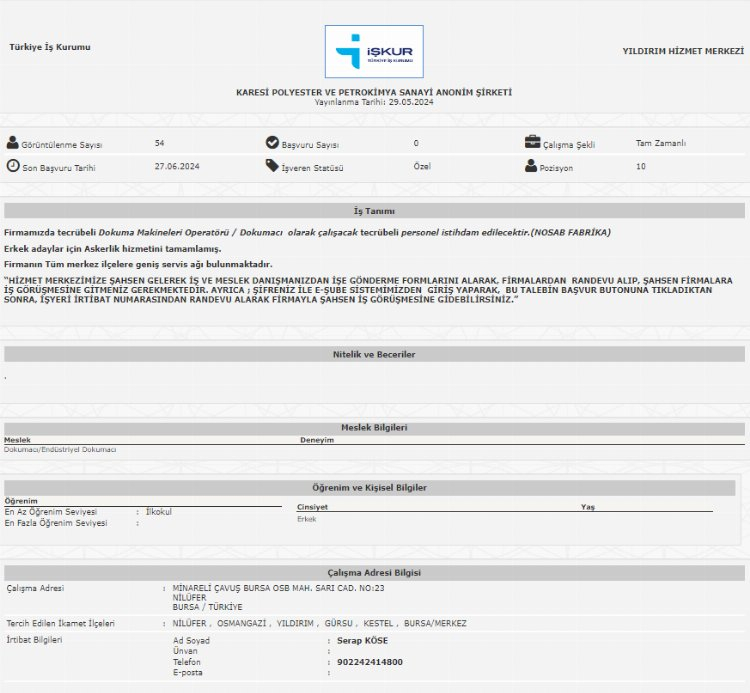750x693 pixels.
Task: Select the Nitelik ve Beceriler section header
Action: coord(374,354)
